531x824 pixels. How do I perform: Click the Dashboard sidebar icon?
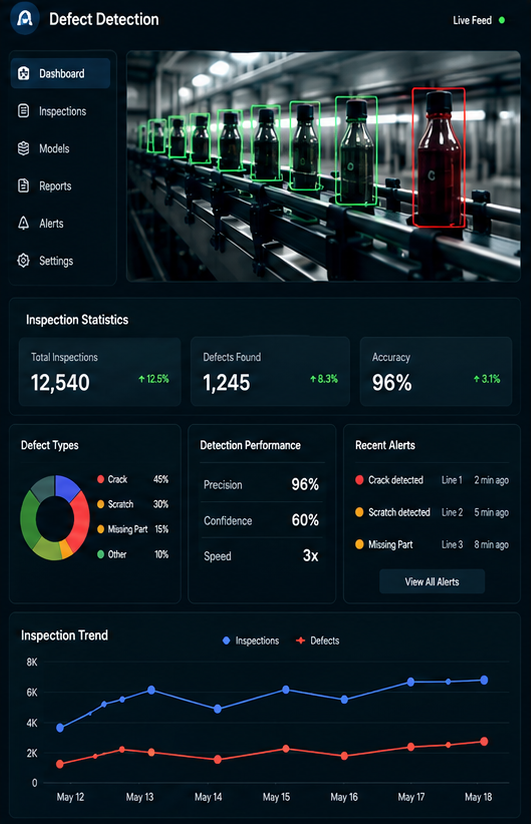[24, 74]
